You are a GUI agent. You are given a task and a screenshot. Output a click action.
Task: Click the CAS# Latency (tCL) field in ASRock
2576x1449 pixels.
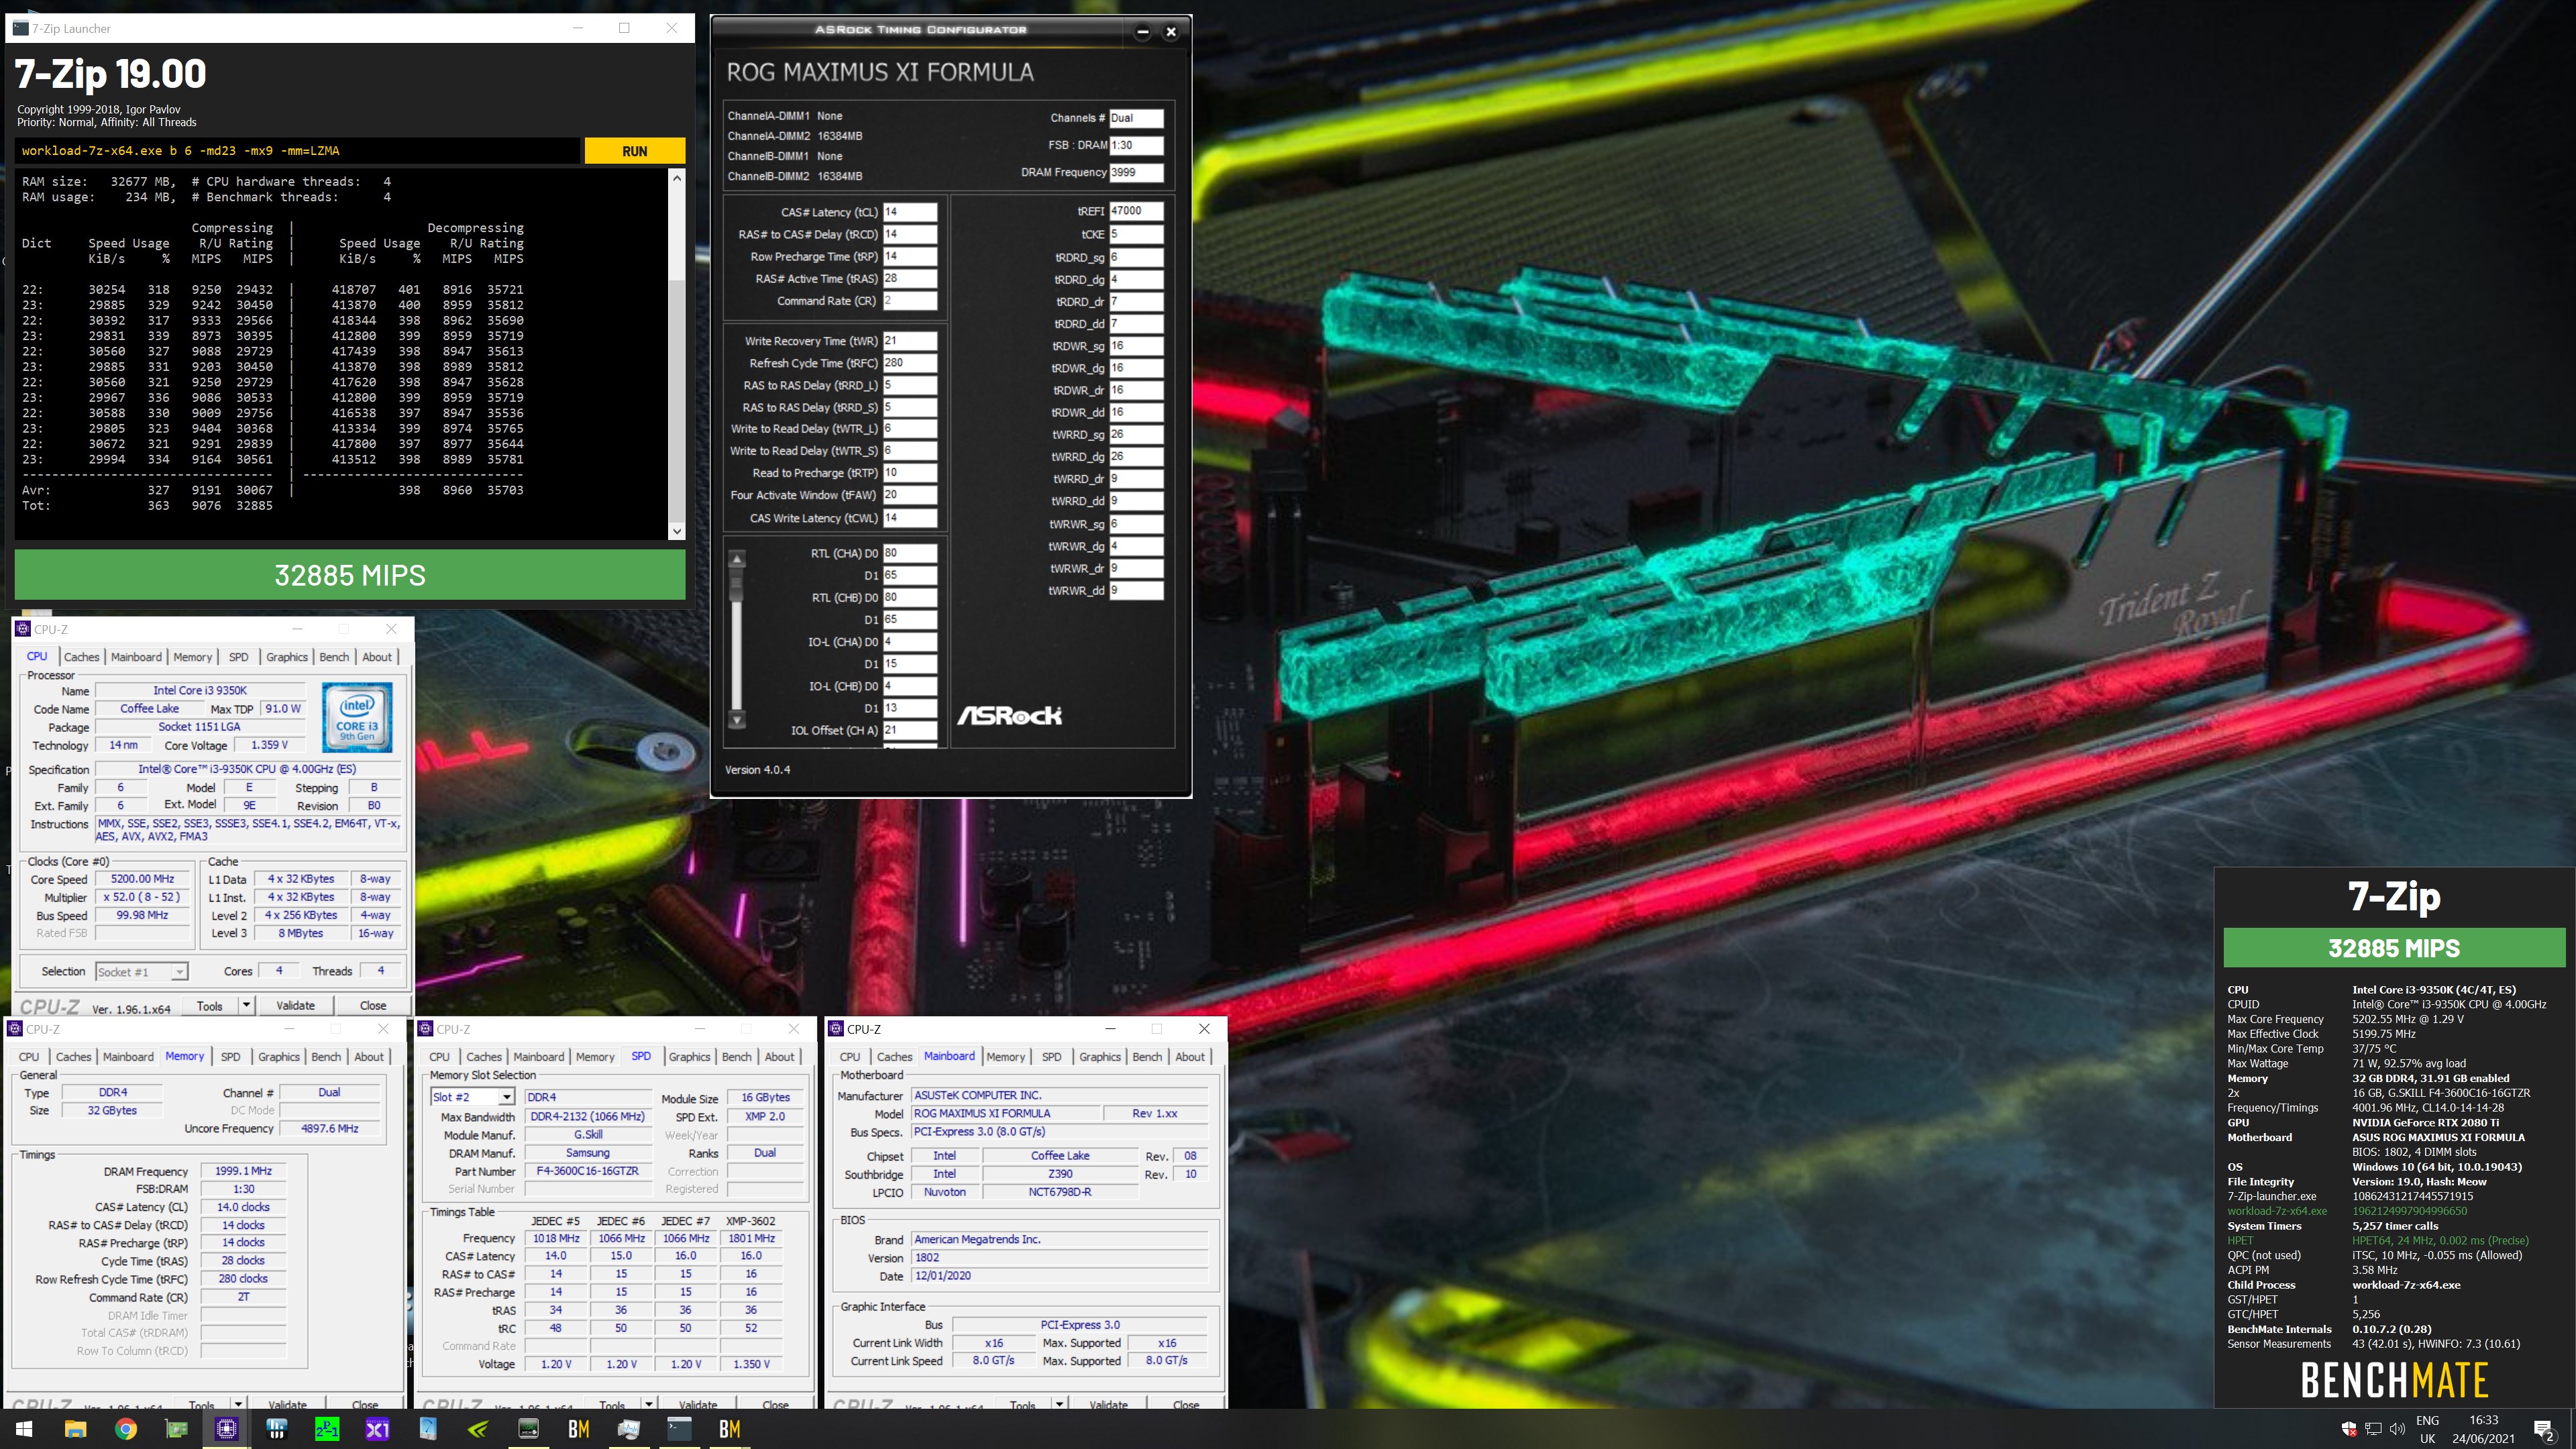(x=910, y=212)
